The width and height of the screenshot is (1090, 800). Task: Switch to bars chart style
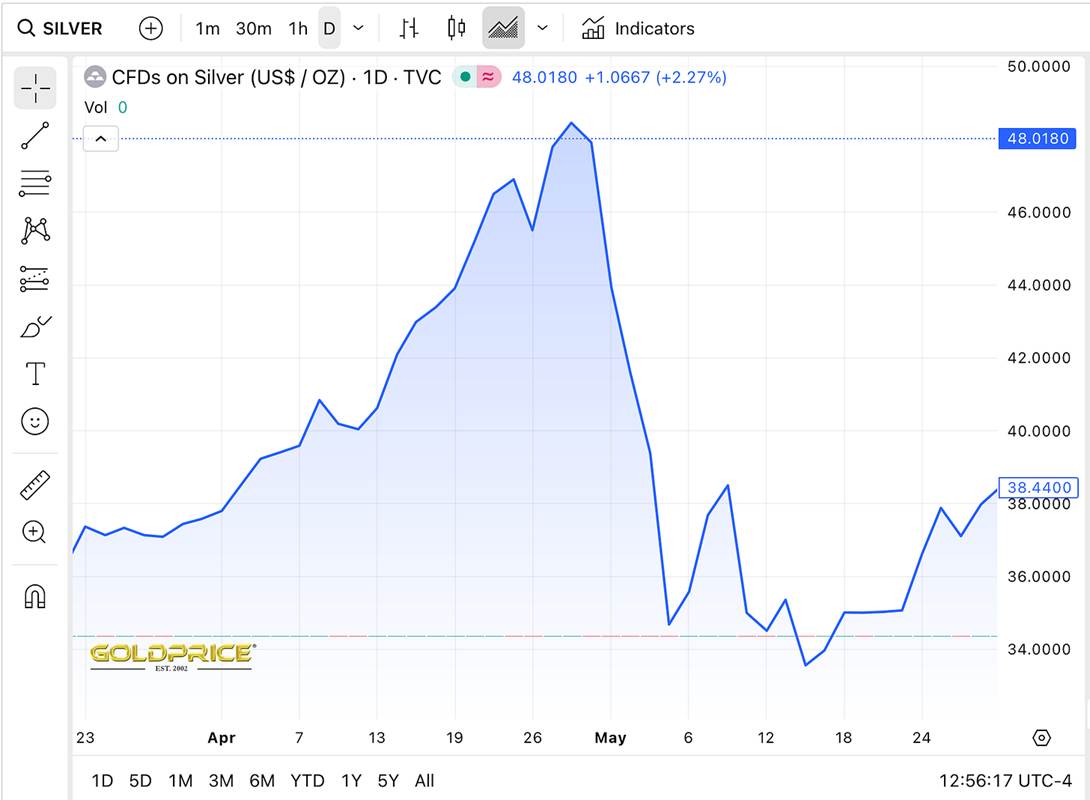click(x=408, y=28)
